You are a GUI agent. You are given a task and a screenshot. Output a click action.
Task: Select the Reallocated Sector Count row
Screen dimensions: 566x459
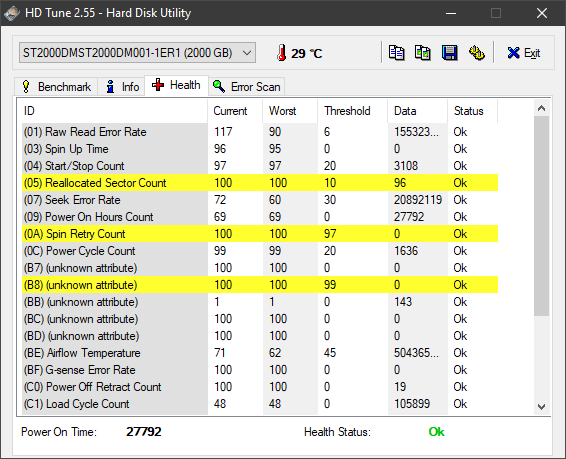click(x=260, y=183)
